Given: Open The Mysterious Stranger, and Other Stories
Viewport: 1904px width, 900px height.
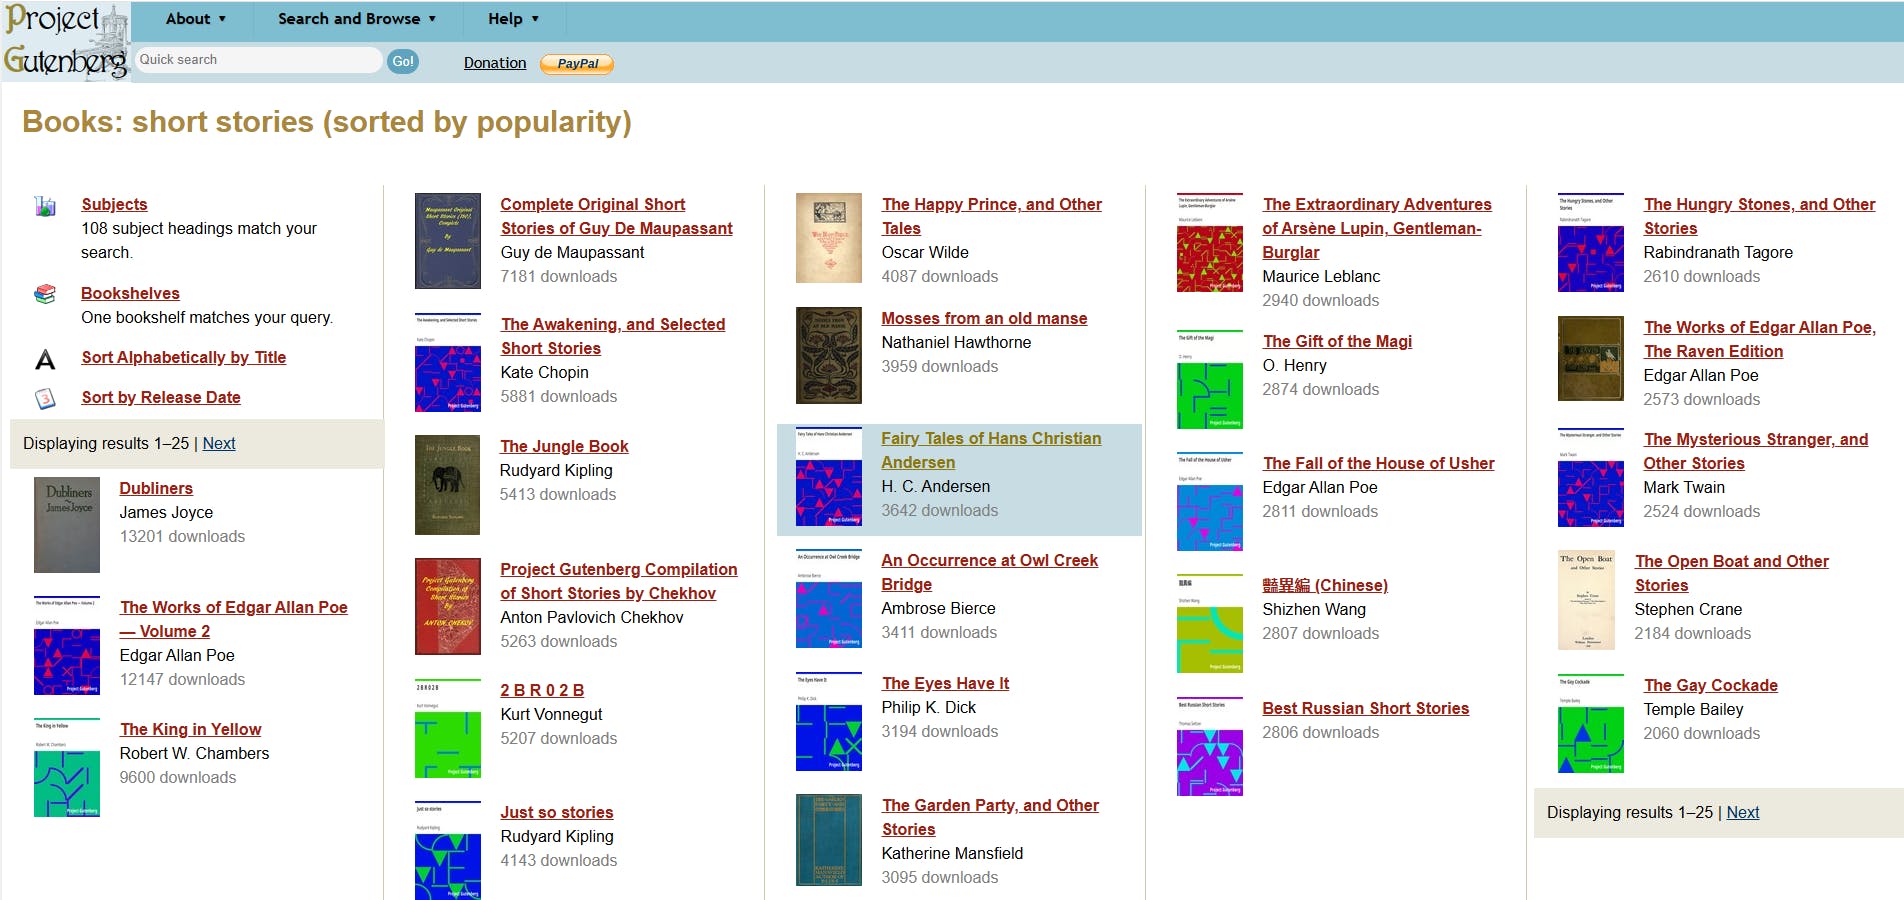Looking at the screenshot, I should pos(1756,451).
